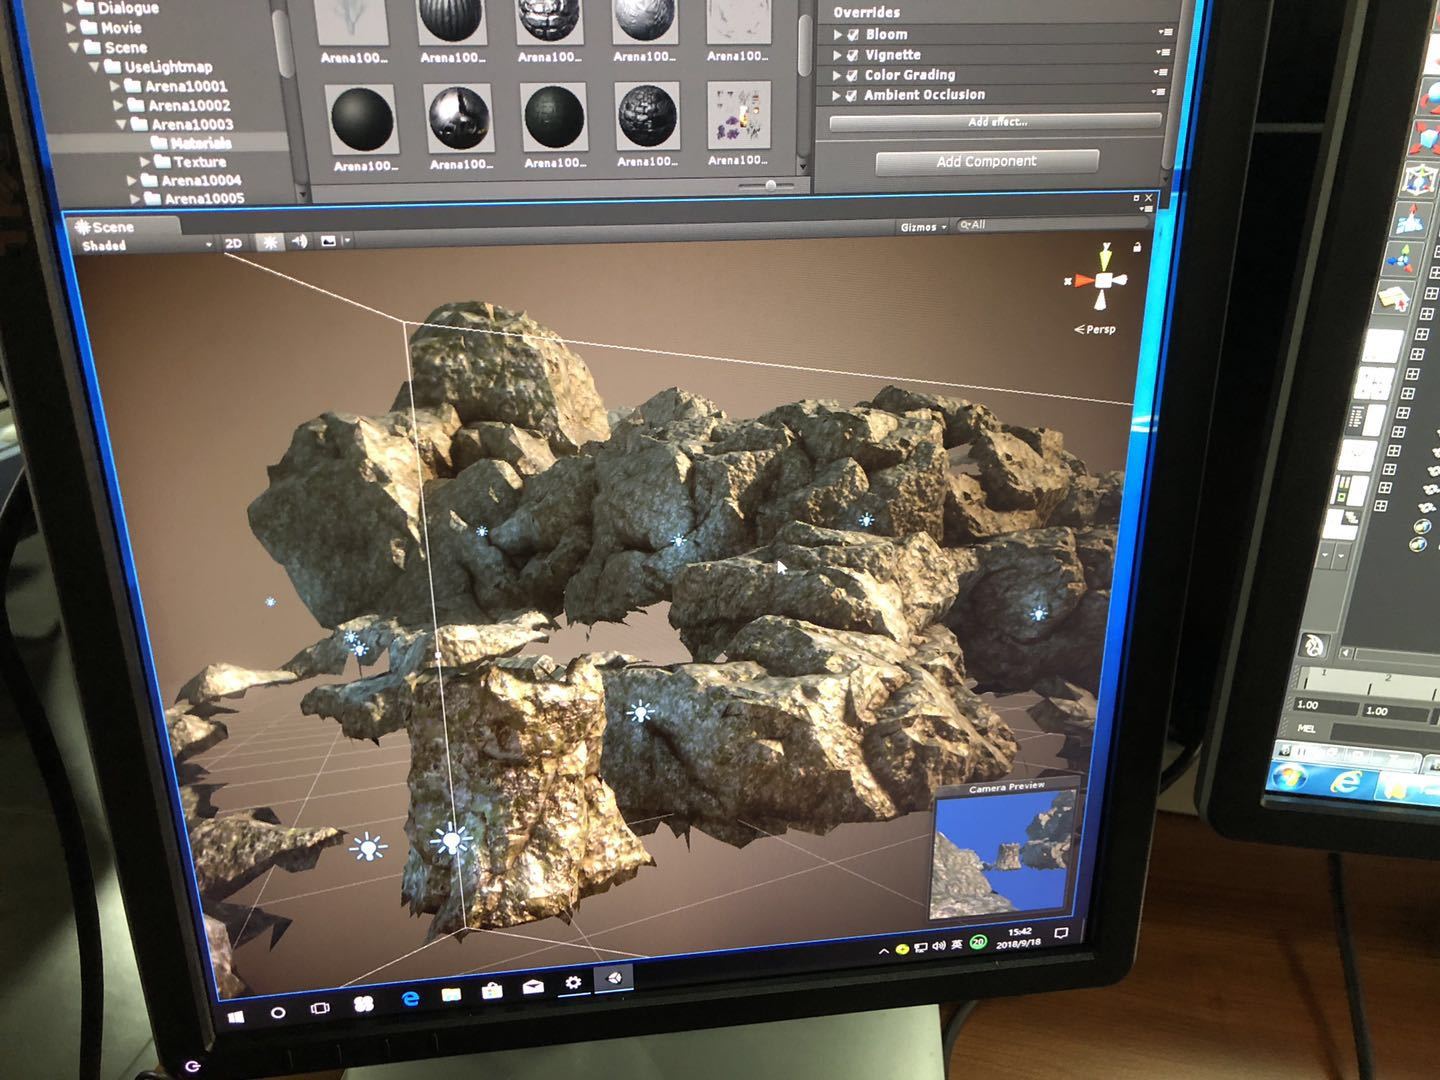Select the shiny metallic sphere material, bottom row
The image size is (1440, 1080).
pyautogui.click(x=458, y=118)
